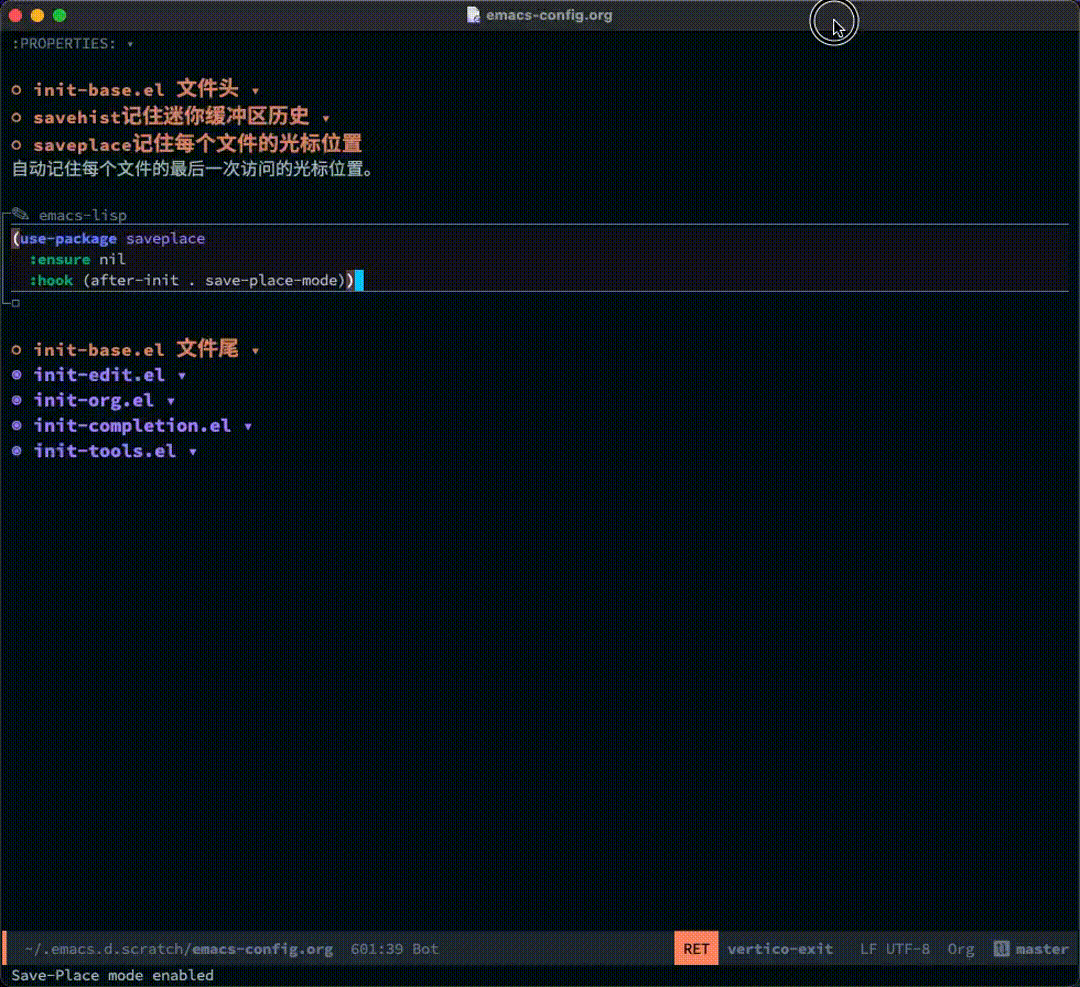Click the bullet of init-org.el heading
Screen dimensions: 1080x987
coord(17,400)
